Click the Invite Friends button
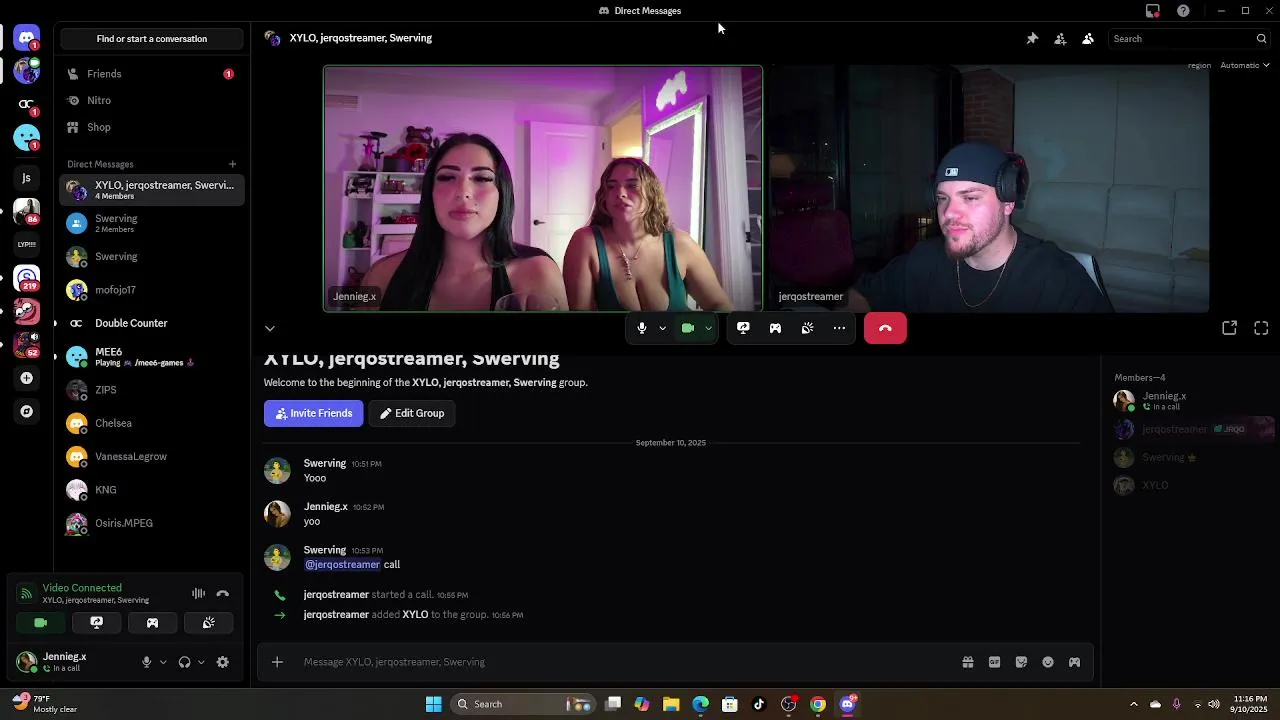1280x720 pixels. coord(313,413)
